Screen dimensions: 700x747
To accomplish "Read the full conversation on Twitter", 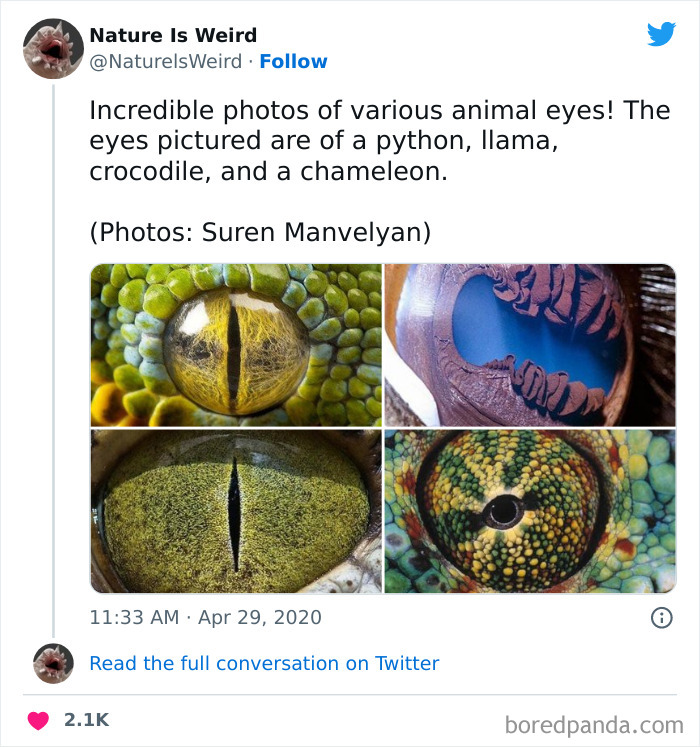I will 264,663.
